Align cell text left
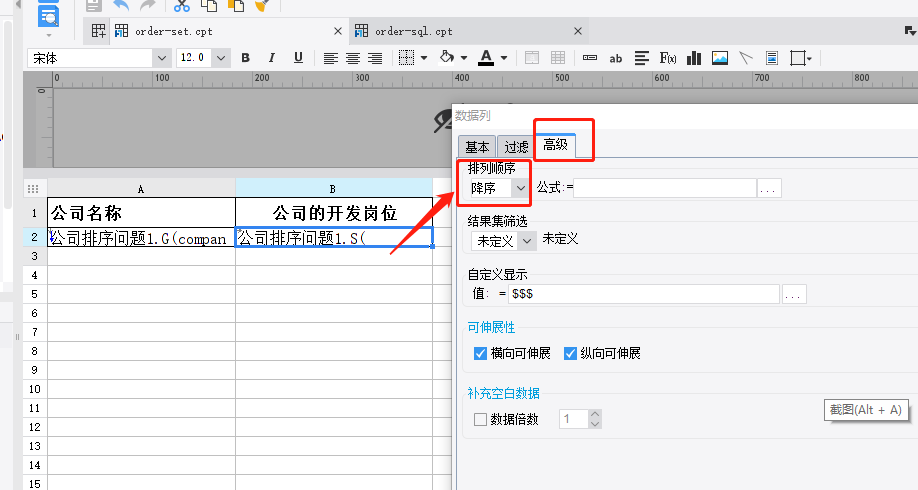This screenshot has height=490, width=918. pos(331,58)
